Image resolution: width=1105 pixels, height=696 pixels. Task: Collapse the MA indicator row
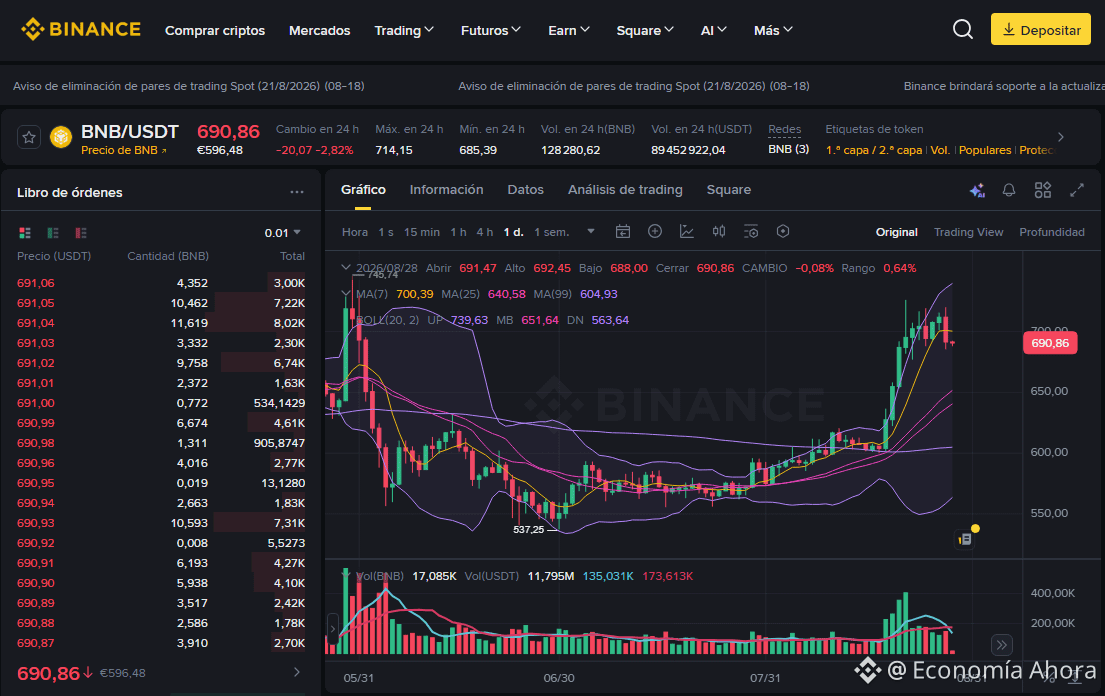345,294
